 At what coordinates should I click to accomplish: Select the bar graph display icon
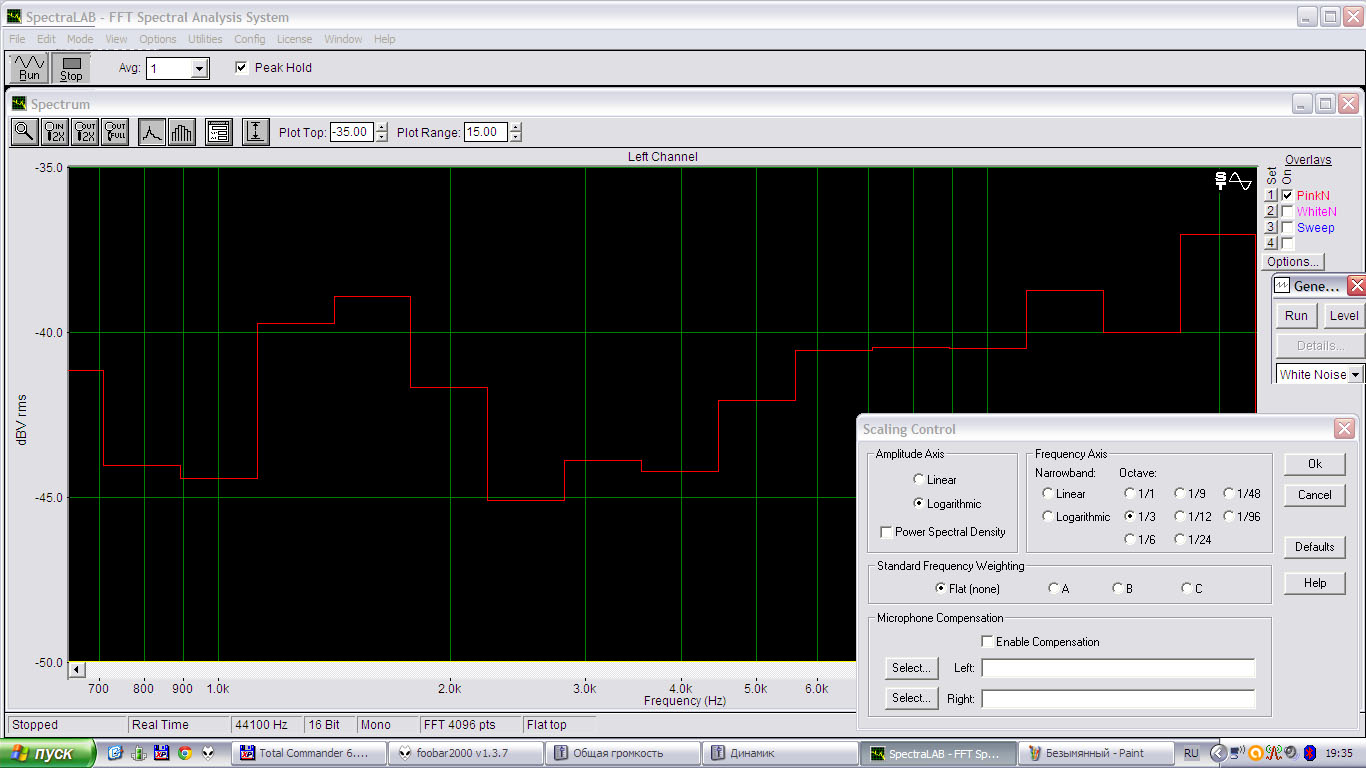pos(181,132)
